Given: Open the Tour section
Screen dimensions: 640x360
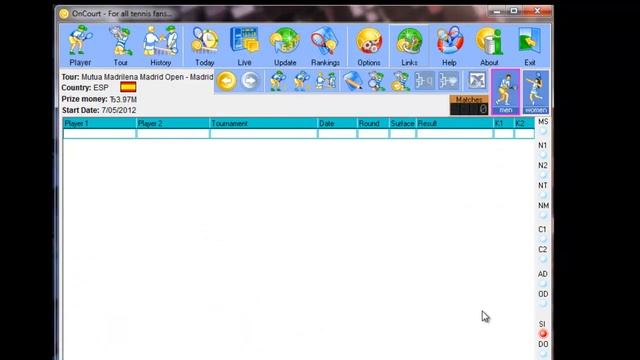Looking at the screenshot, I should [120, 46].
